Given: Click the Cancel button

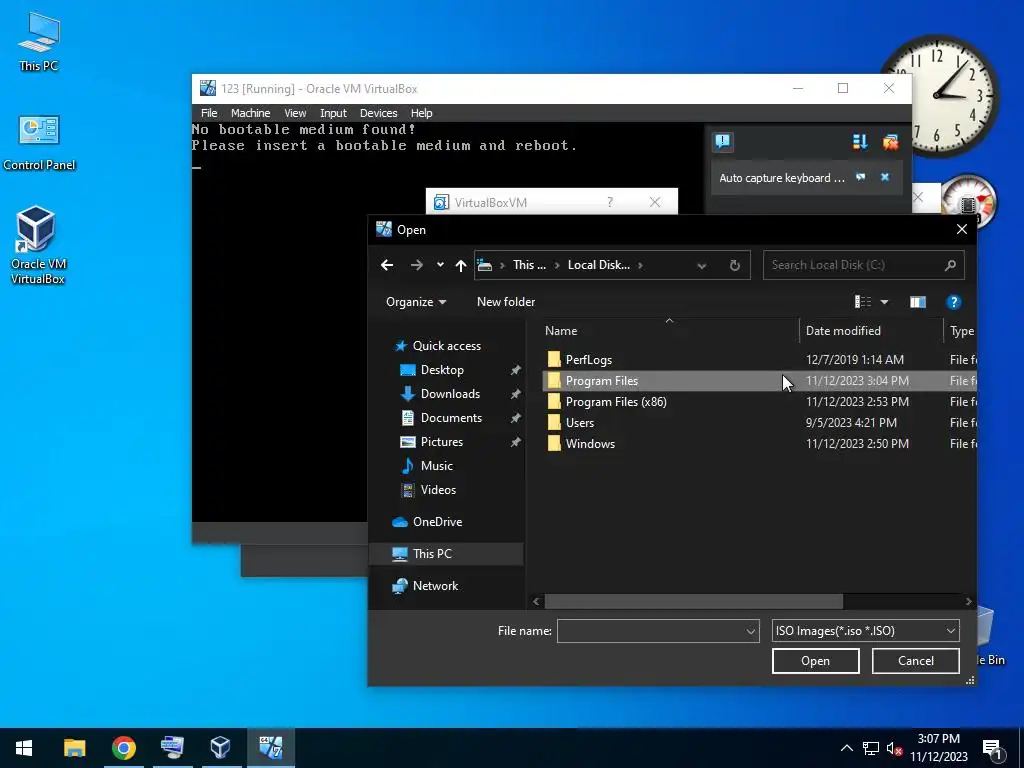Looking at the screenshot, I should click(x=916, y=661).
